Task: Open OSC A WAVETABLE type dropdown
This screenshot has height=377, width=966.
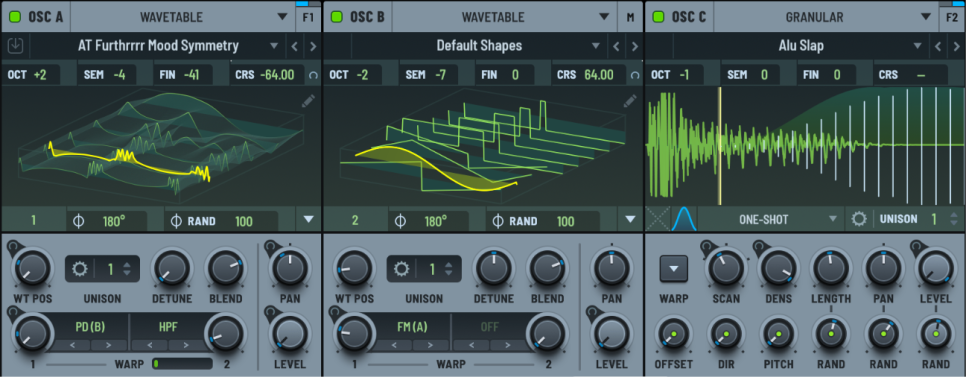Action: click(183, 17)
